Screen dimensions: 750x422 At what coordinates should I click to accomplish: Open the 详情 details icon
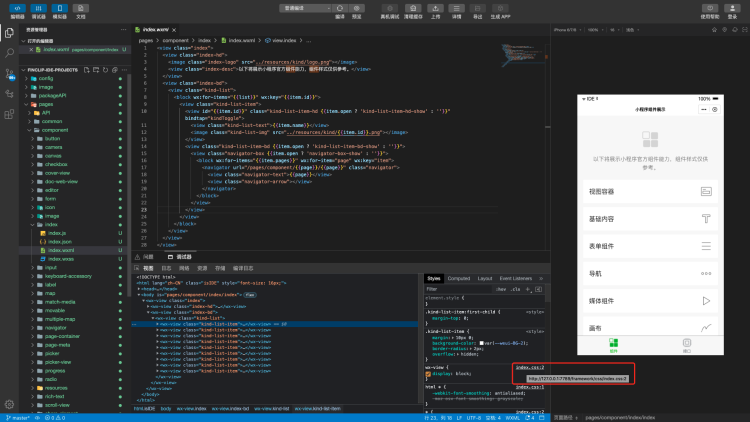tap(456, 8)
